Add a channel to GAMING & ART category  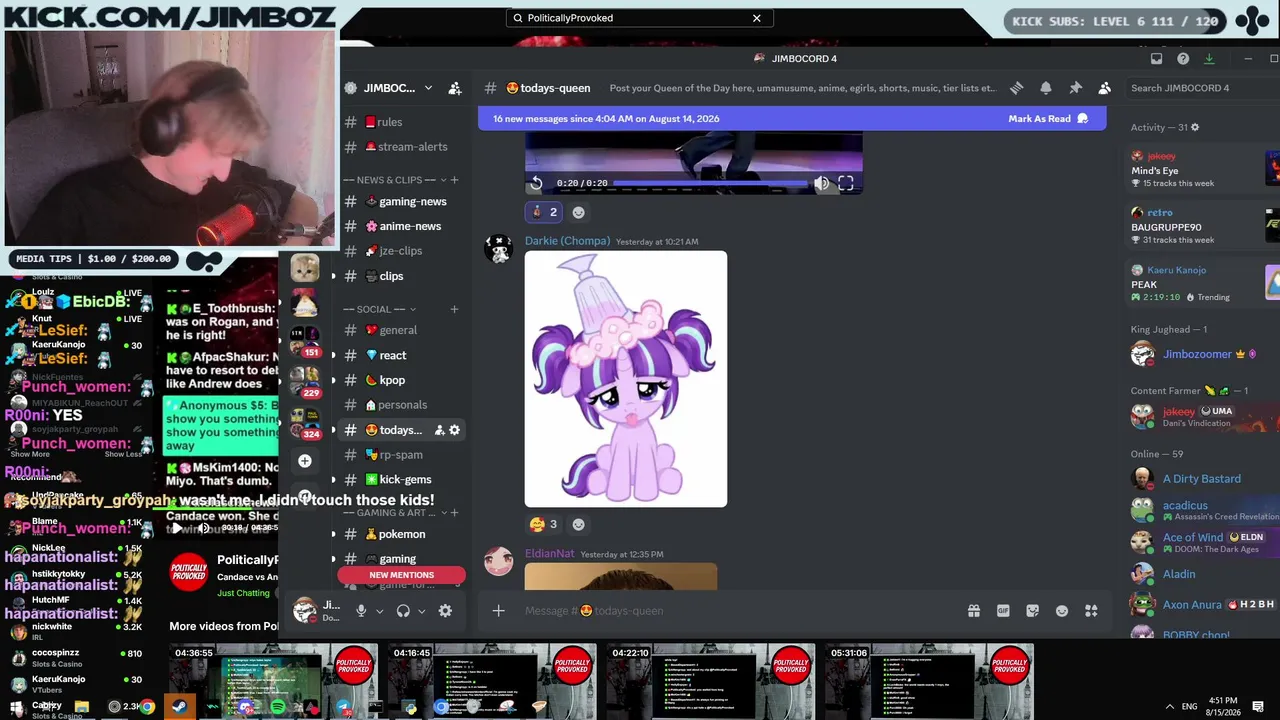click(454, 513)
